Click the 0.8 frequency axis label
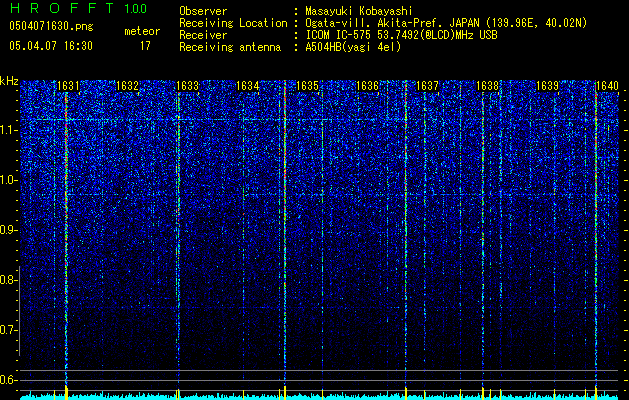The image size is (629, 400). [8, 280]
